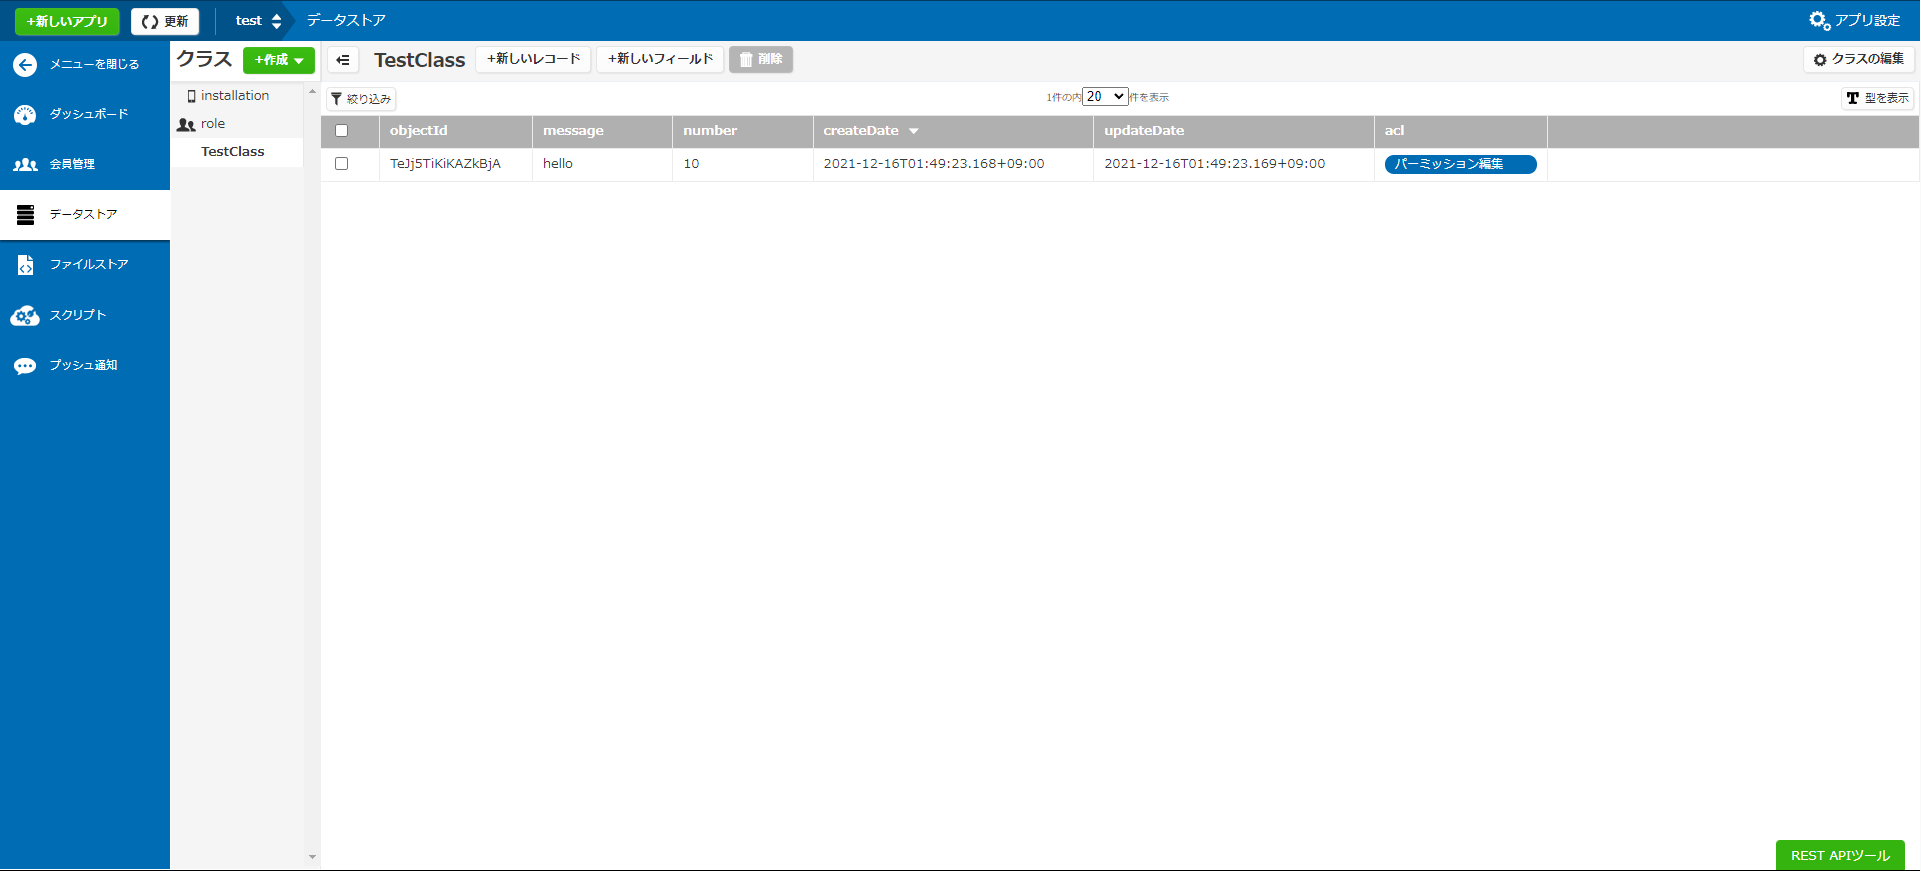The width and height of the screenshot is (1921, 871).
Task: Select the installation class
Action: point(235,96)
